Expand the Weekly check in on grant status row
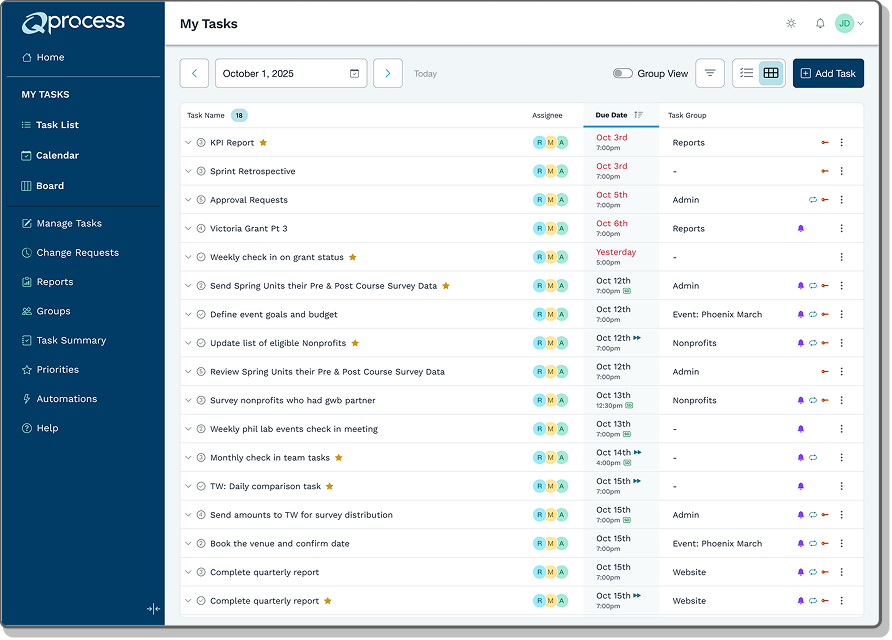 tap(188, 258)
